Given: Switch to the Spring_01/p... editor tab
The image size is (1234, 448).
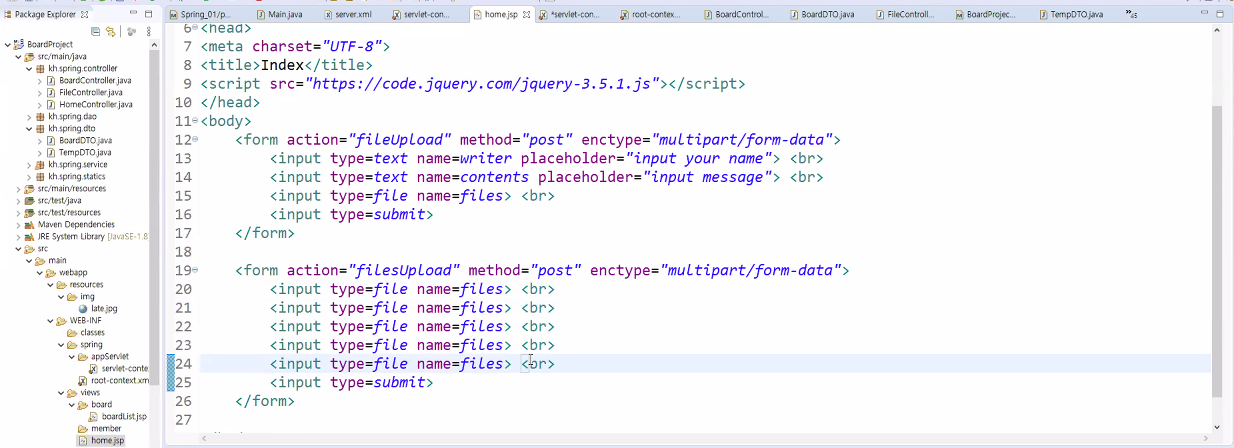Looking at the screenshot, I should tap(202, 15).
